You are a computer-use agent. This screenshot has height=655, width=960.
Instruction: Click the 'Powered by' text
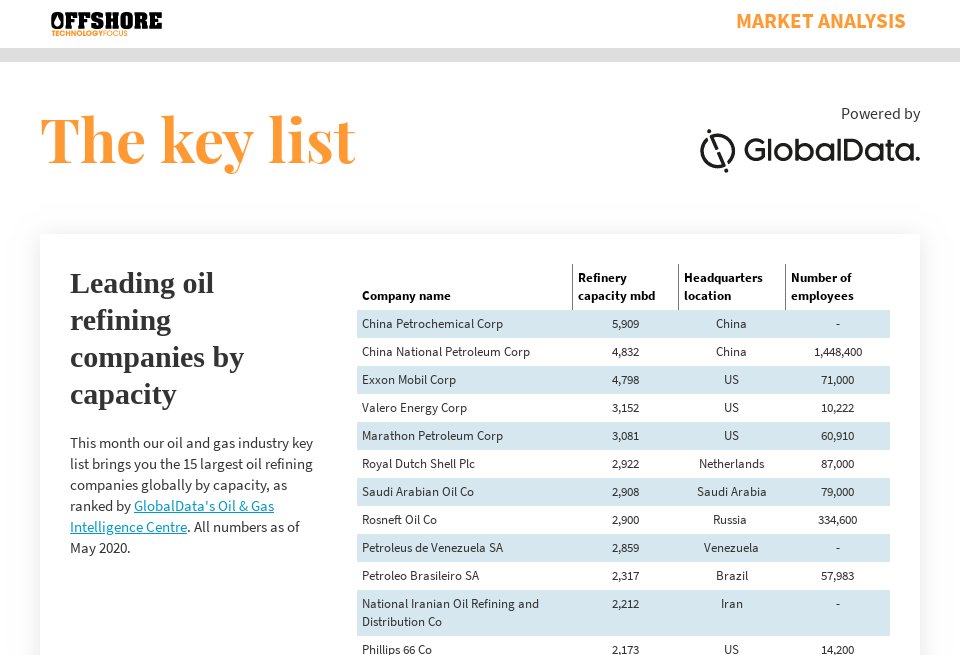[x=880, y=114]
